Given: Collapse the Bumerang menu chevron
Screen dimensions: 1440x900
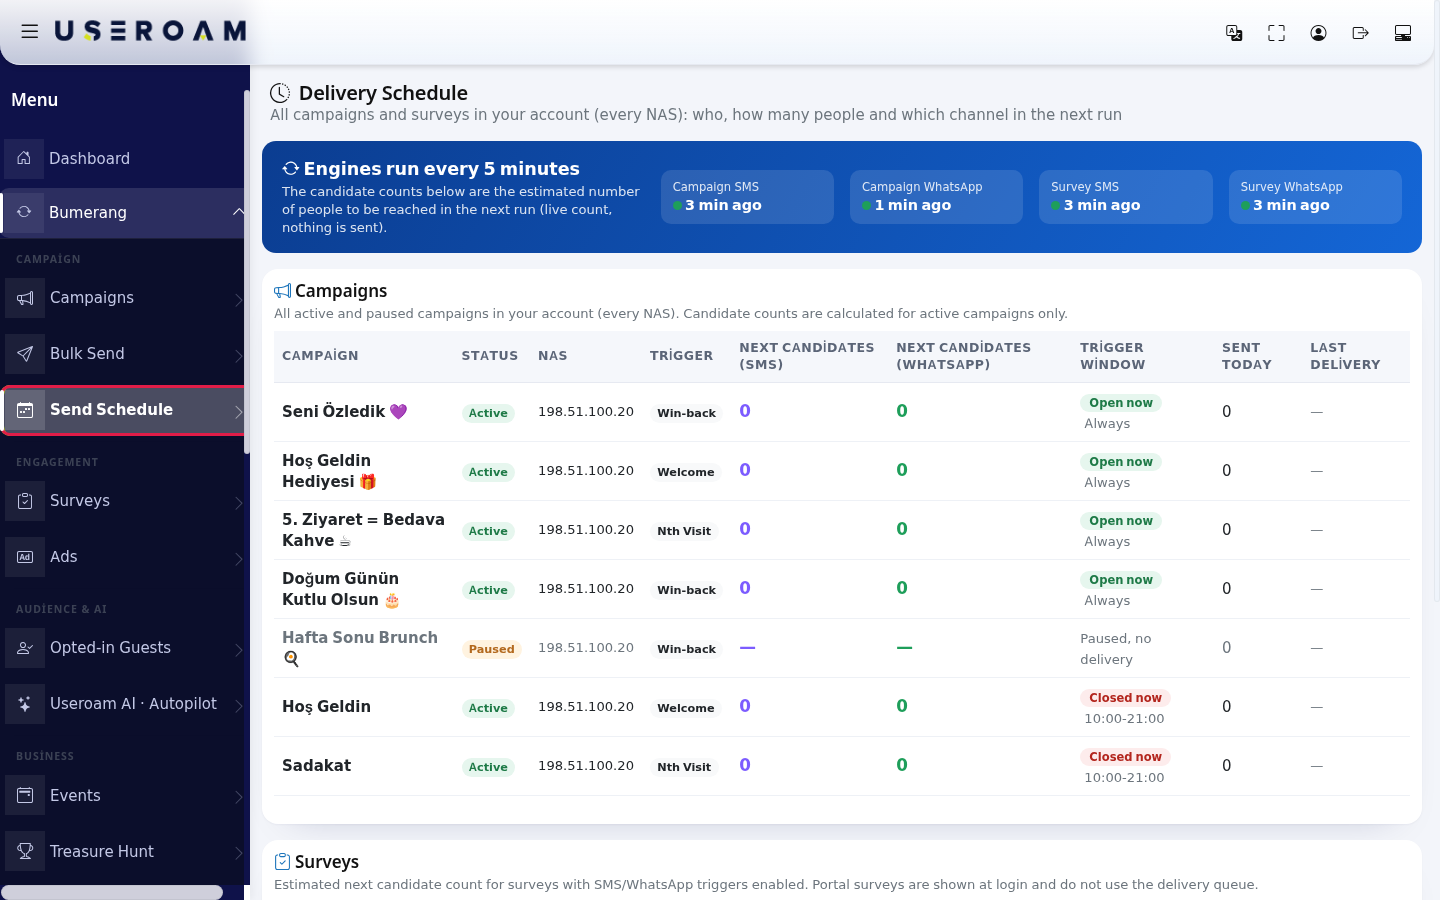Looking at the screenshot, I should click(238, 212).
